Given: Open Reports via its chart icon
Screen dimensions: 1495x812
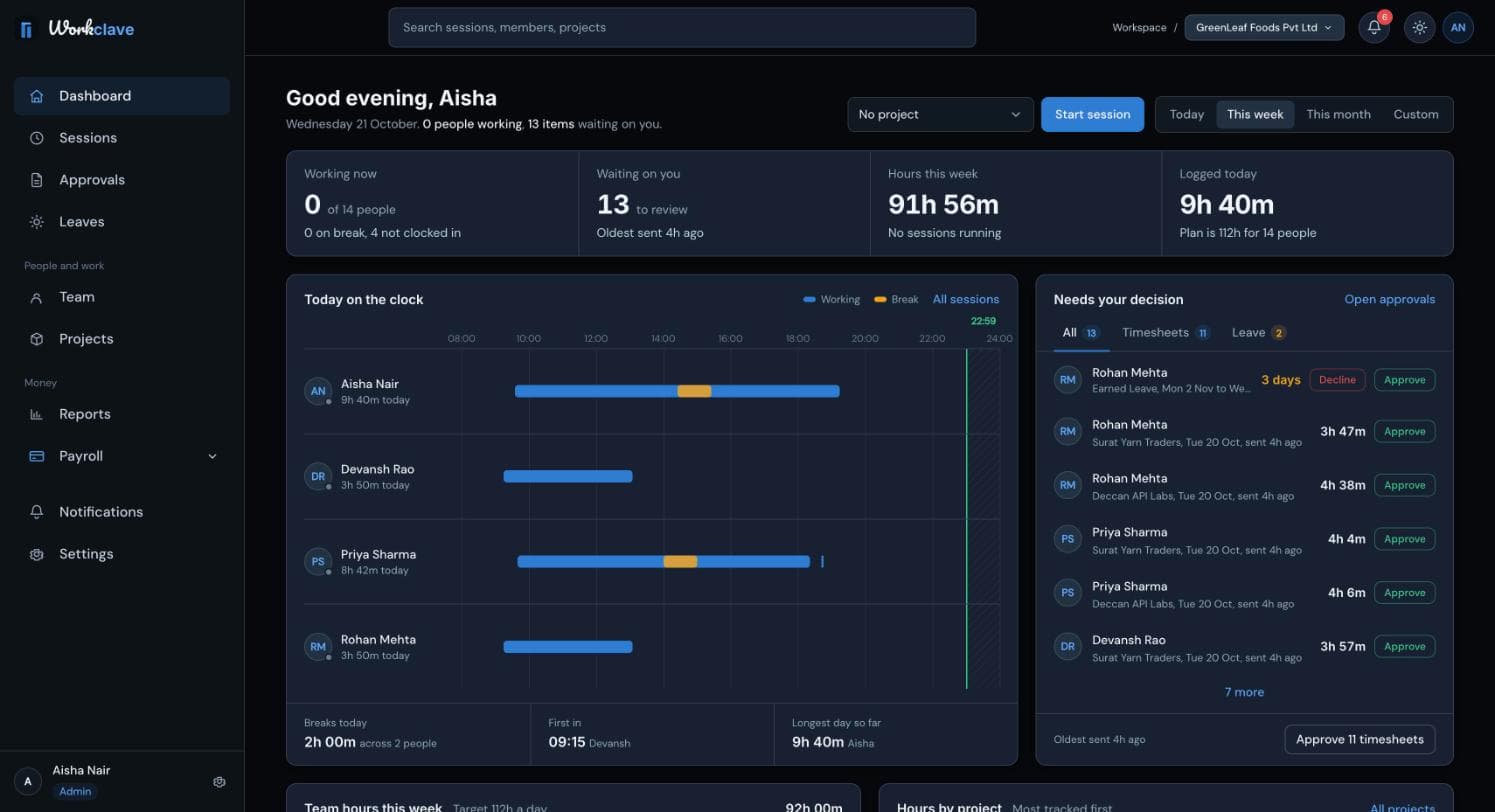Looking at the screenshot, I should (x=37, y=414).
